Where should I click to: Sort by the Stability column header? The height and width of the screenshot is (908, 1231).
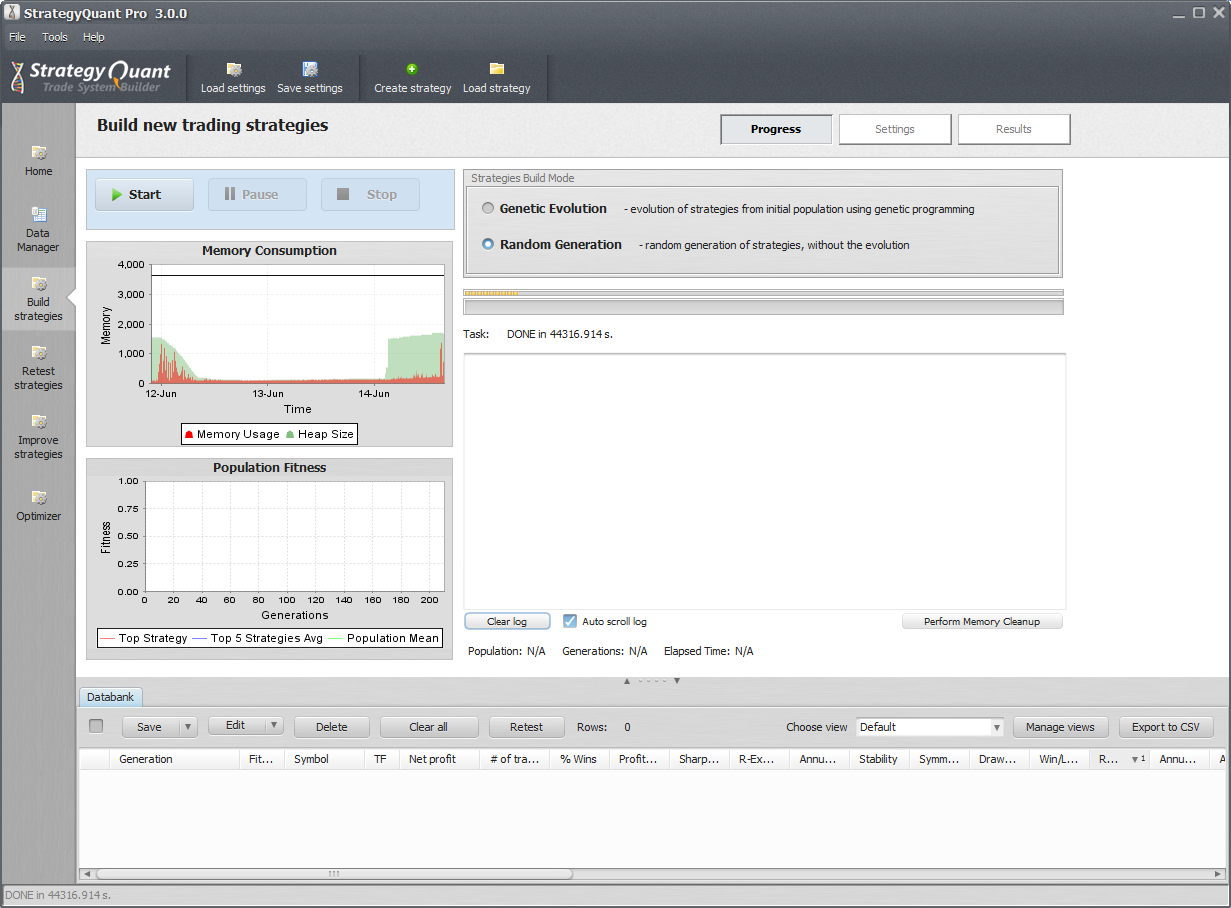pos(879,759)
